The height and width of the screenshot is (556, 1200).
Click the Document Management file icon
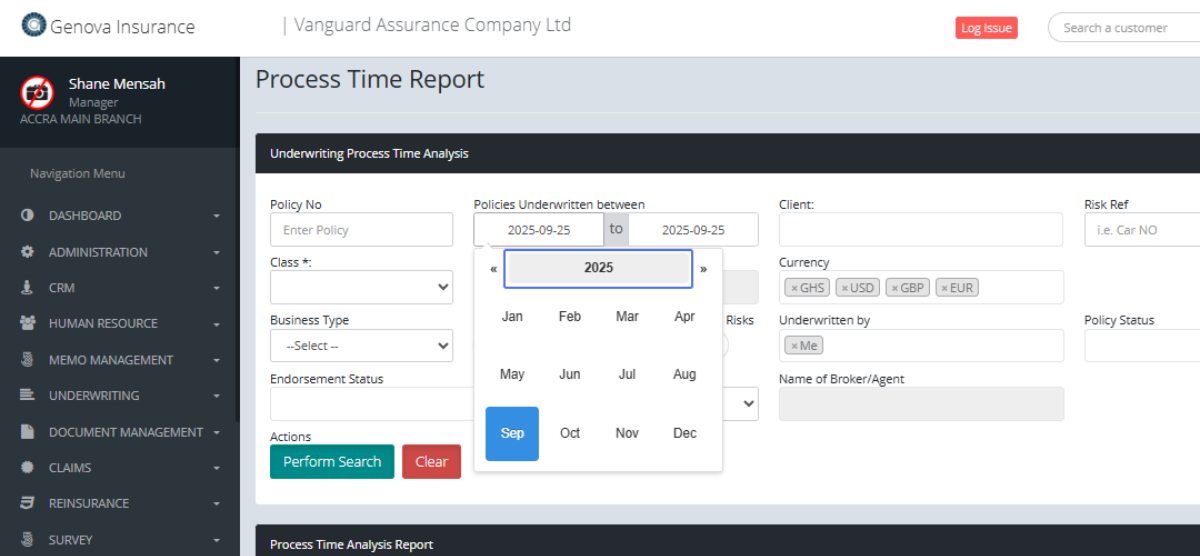pos(27,432)
